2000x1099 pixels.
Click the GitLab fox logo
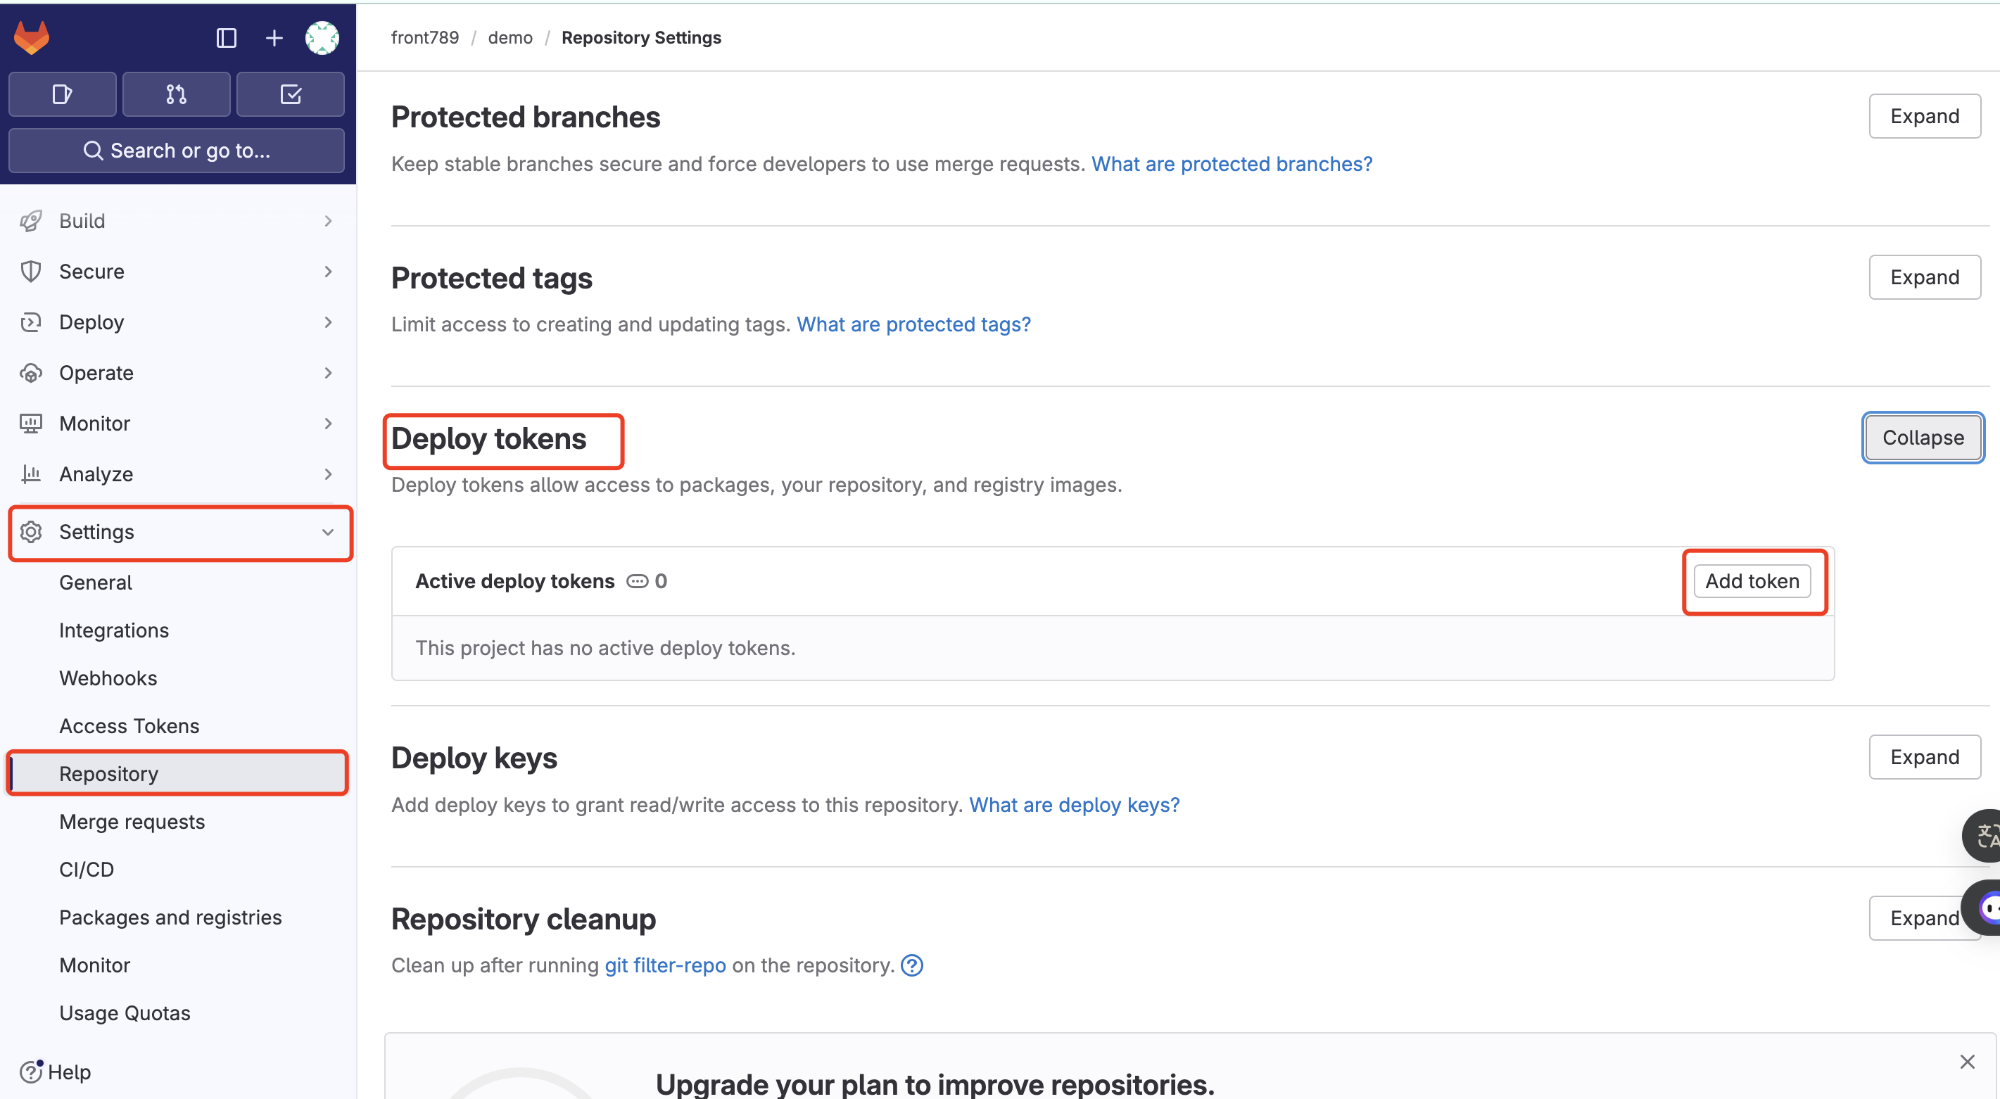coord(32,38)
